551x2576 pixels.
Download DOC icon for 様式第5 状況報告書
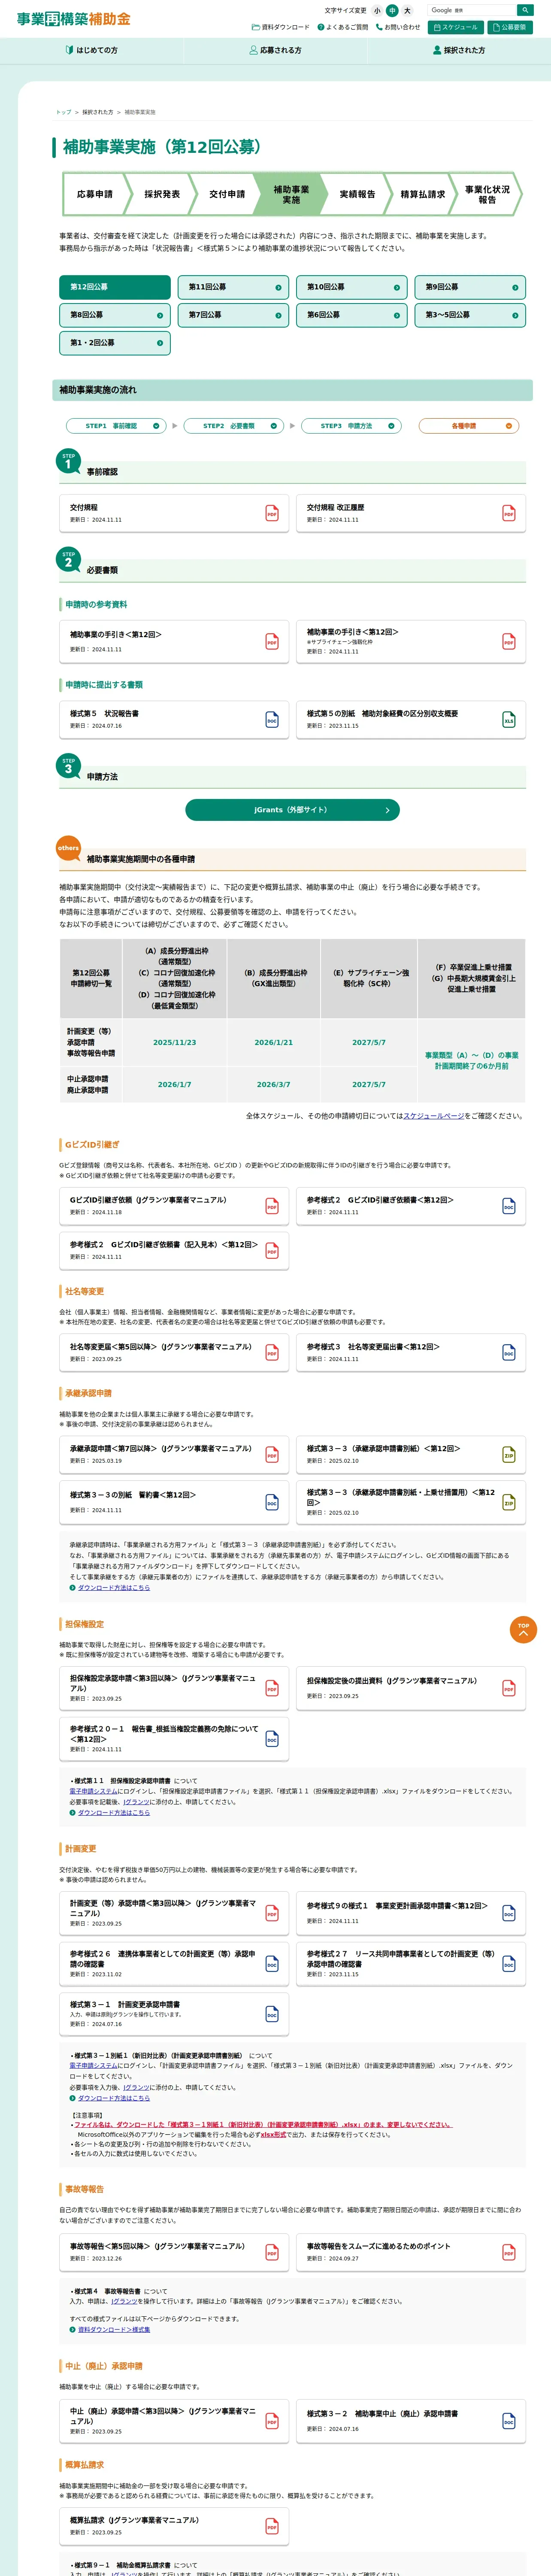click(272, 720)
